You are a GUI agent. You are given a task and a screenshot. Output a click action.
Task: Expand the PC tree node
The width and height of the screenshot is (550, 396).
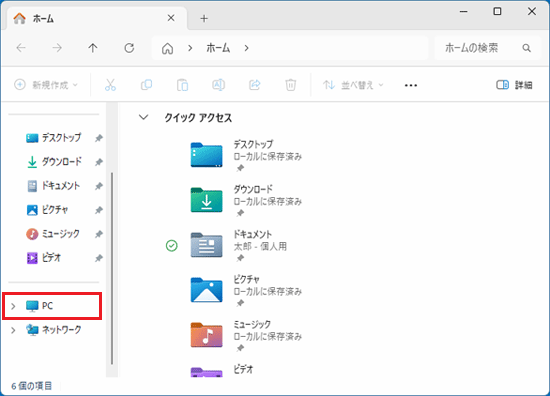coord(13,306)
